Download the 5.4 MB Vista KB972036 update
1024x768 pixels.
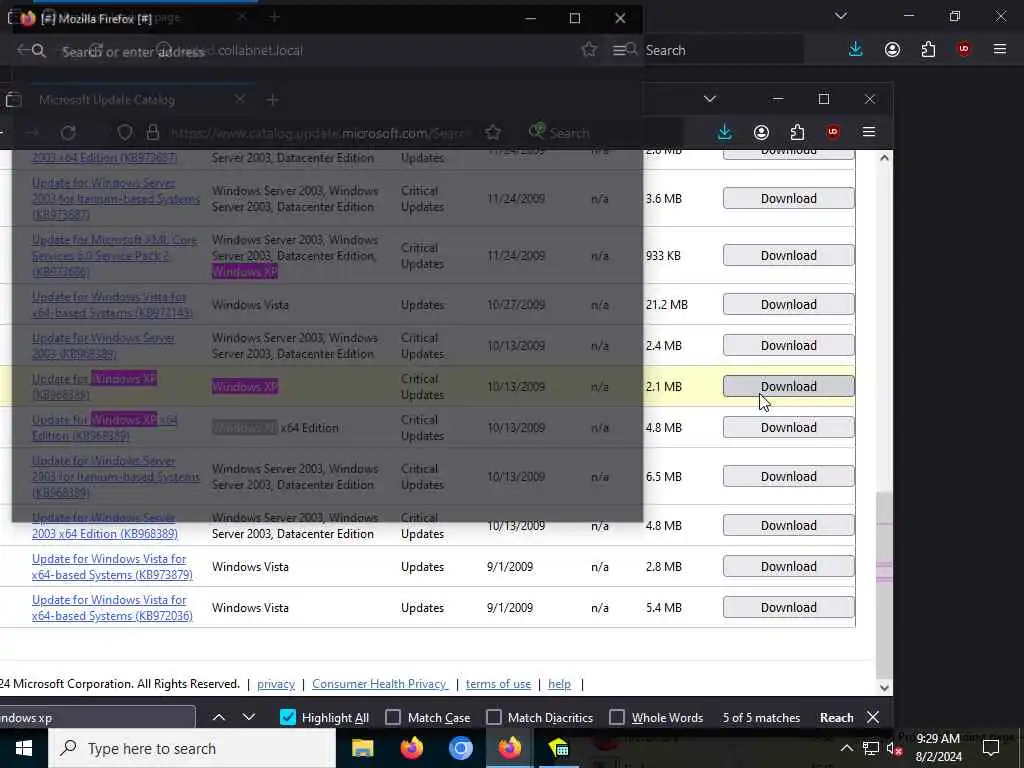[x=788, y=607]
